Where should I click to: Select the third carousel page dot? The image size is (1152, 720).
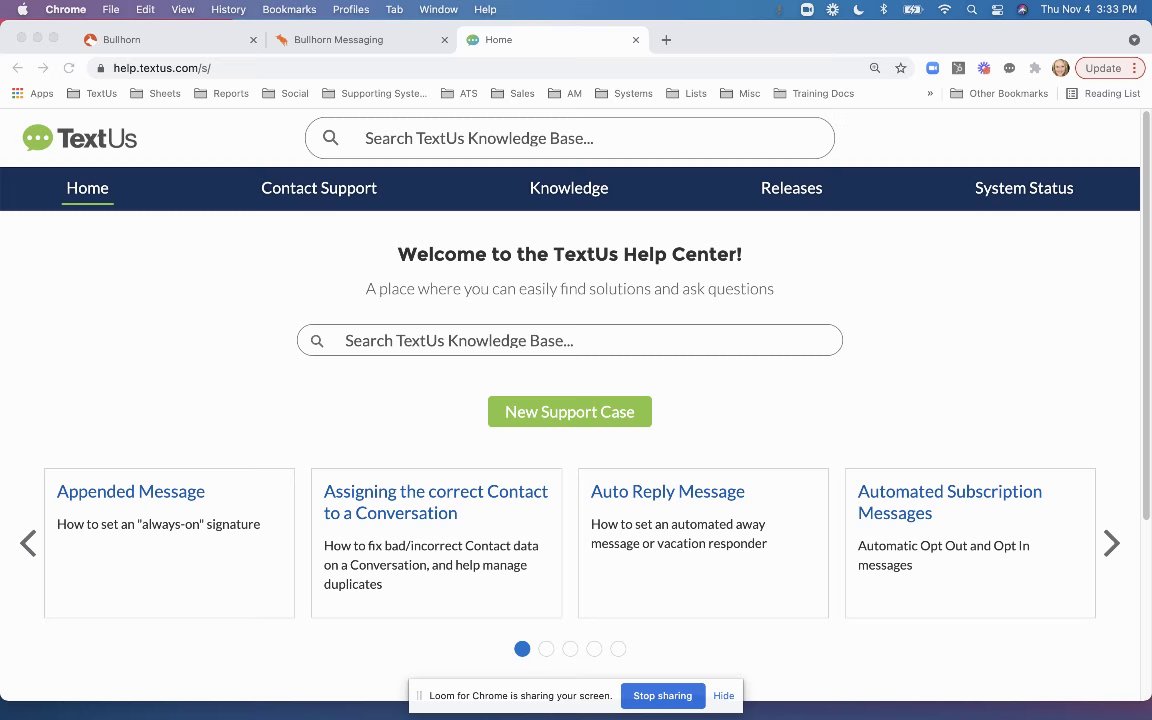(x=570, y=649)
